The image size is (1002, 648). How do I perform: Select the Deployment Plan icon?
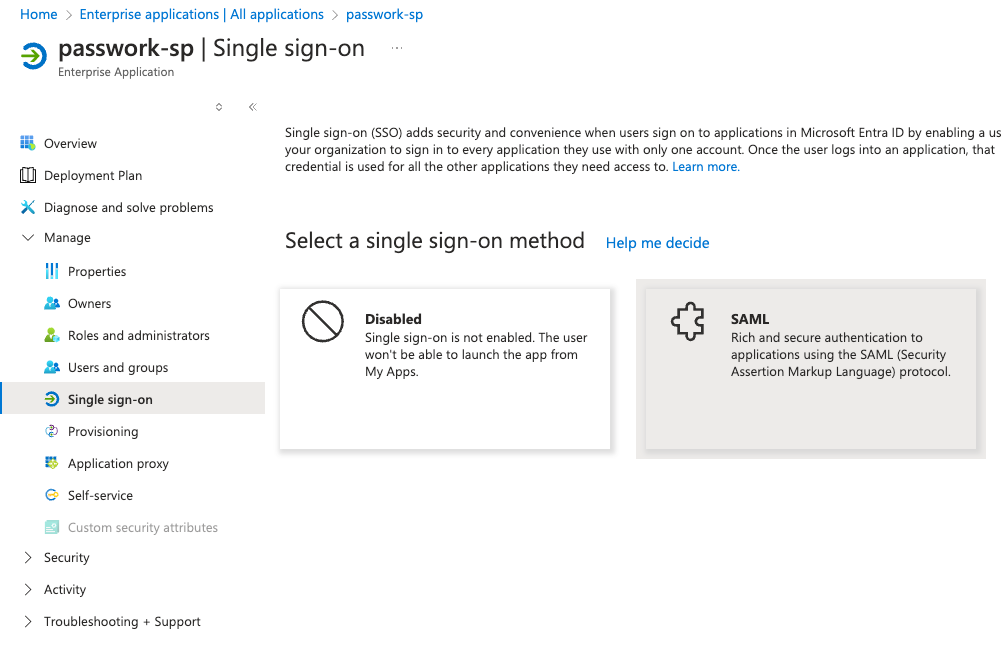pyautogui.click(x=29, y=175)
